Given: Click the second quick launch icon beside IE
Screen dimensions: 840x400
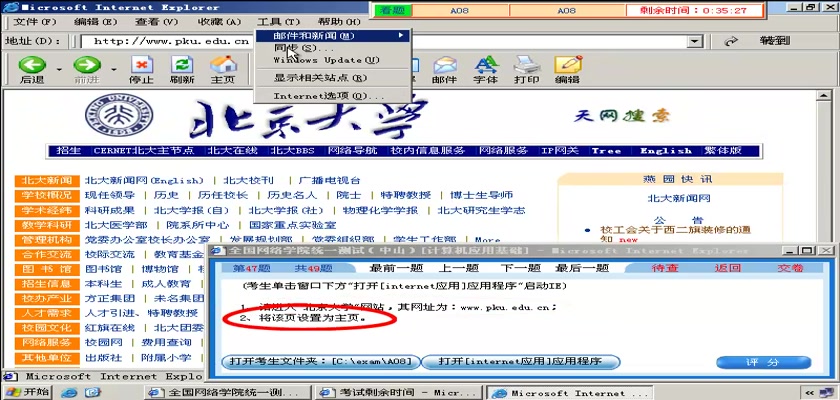Looking at the screenshot, I should [x=92, y=392].
